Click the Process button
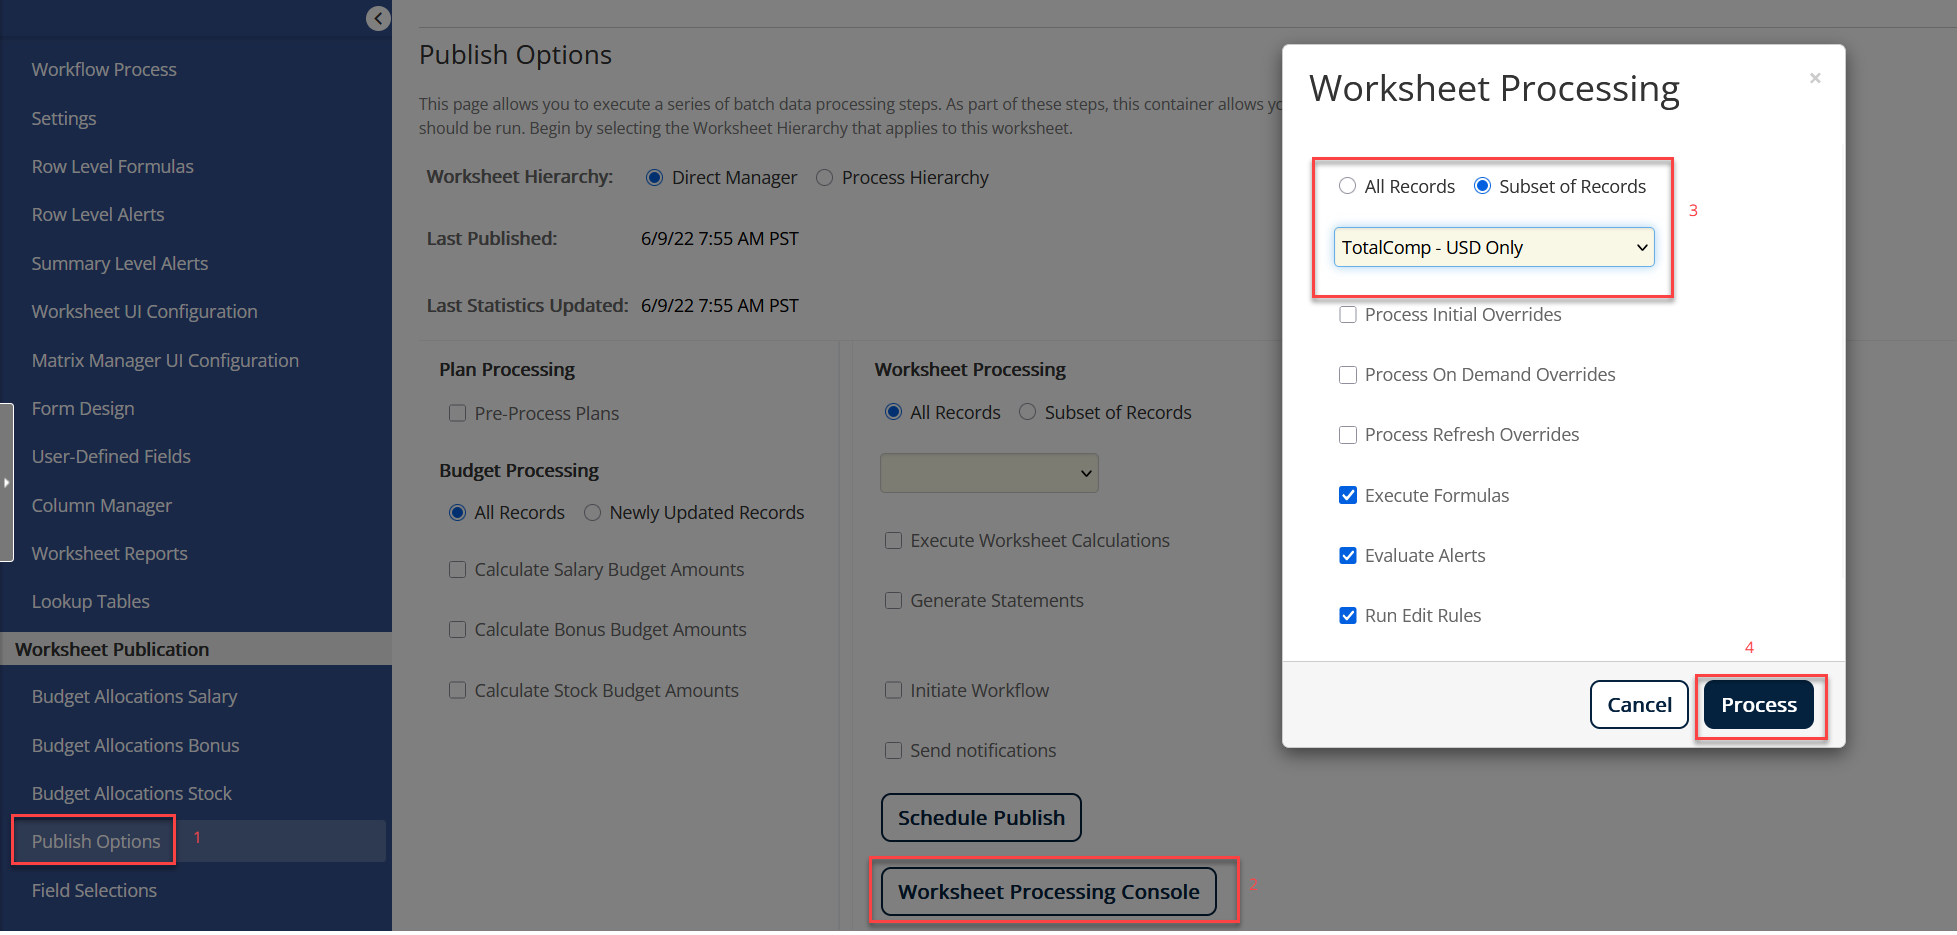This screenshot has width=1957, height=935. tap(1759, 705)
